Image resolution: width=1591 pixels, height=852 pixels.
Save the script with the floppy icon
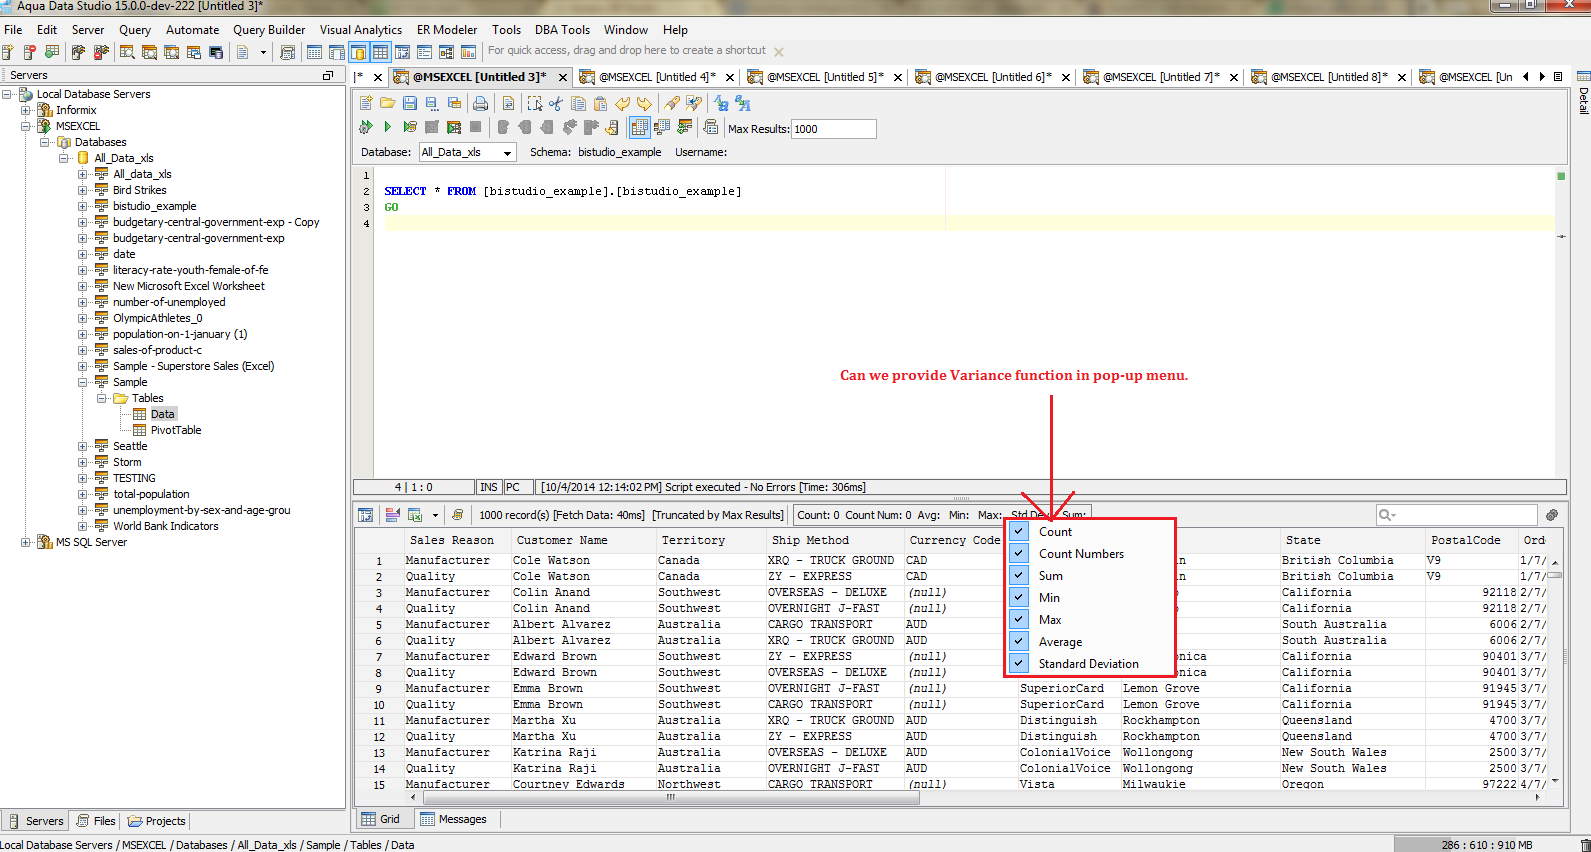(x=410, y=103)
